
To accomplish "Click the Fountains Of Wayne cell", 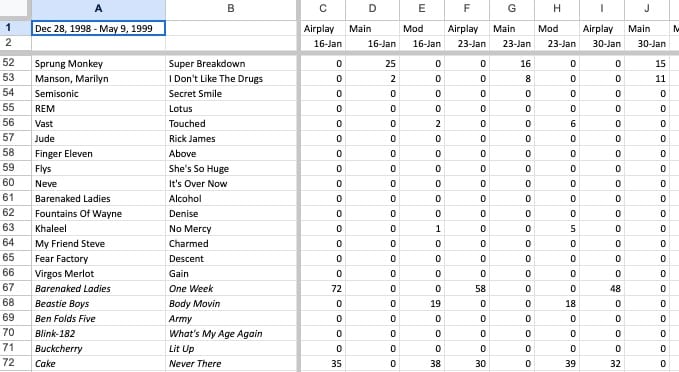I will (98, 213).
